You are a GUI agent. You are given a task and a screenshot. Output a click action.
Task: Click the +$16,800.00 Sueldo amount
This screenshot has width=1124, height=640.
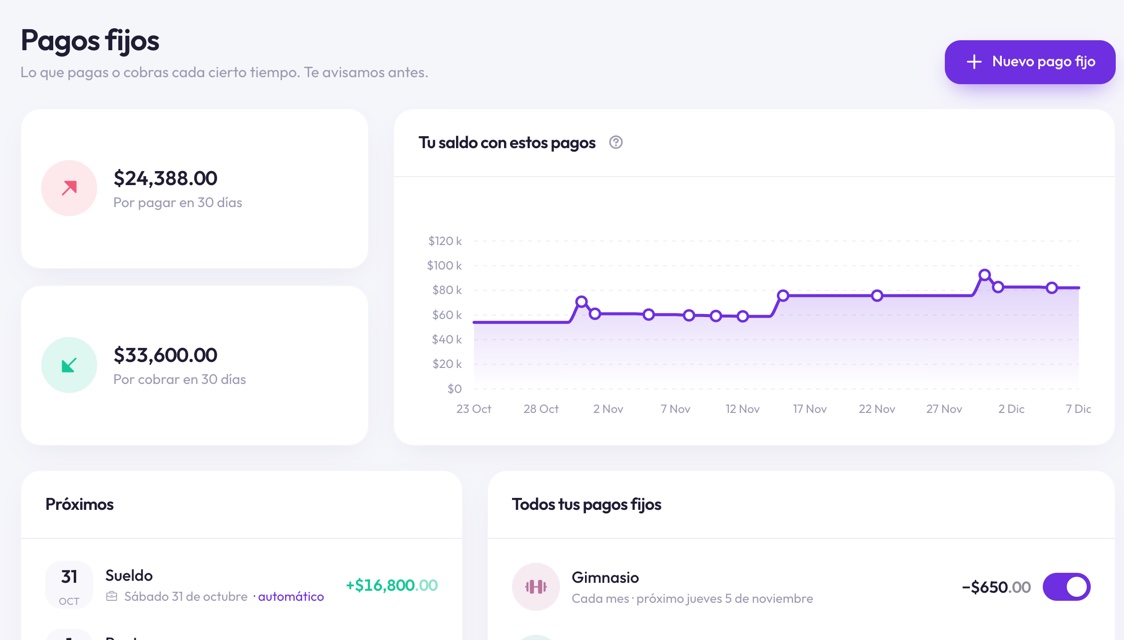391,585
